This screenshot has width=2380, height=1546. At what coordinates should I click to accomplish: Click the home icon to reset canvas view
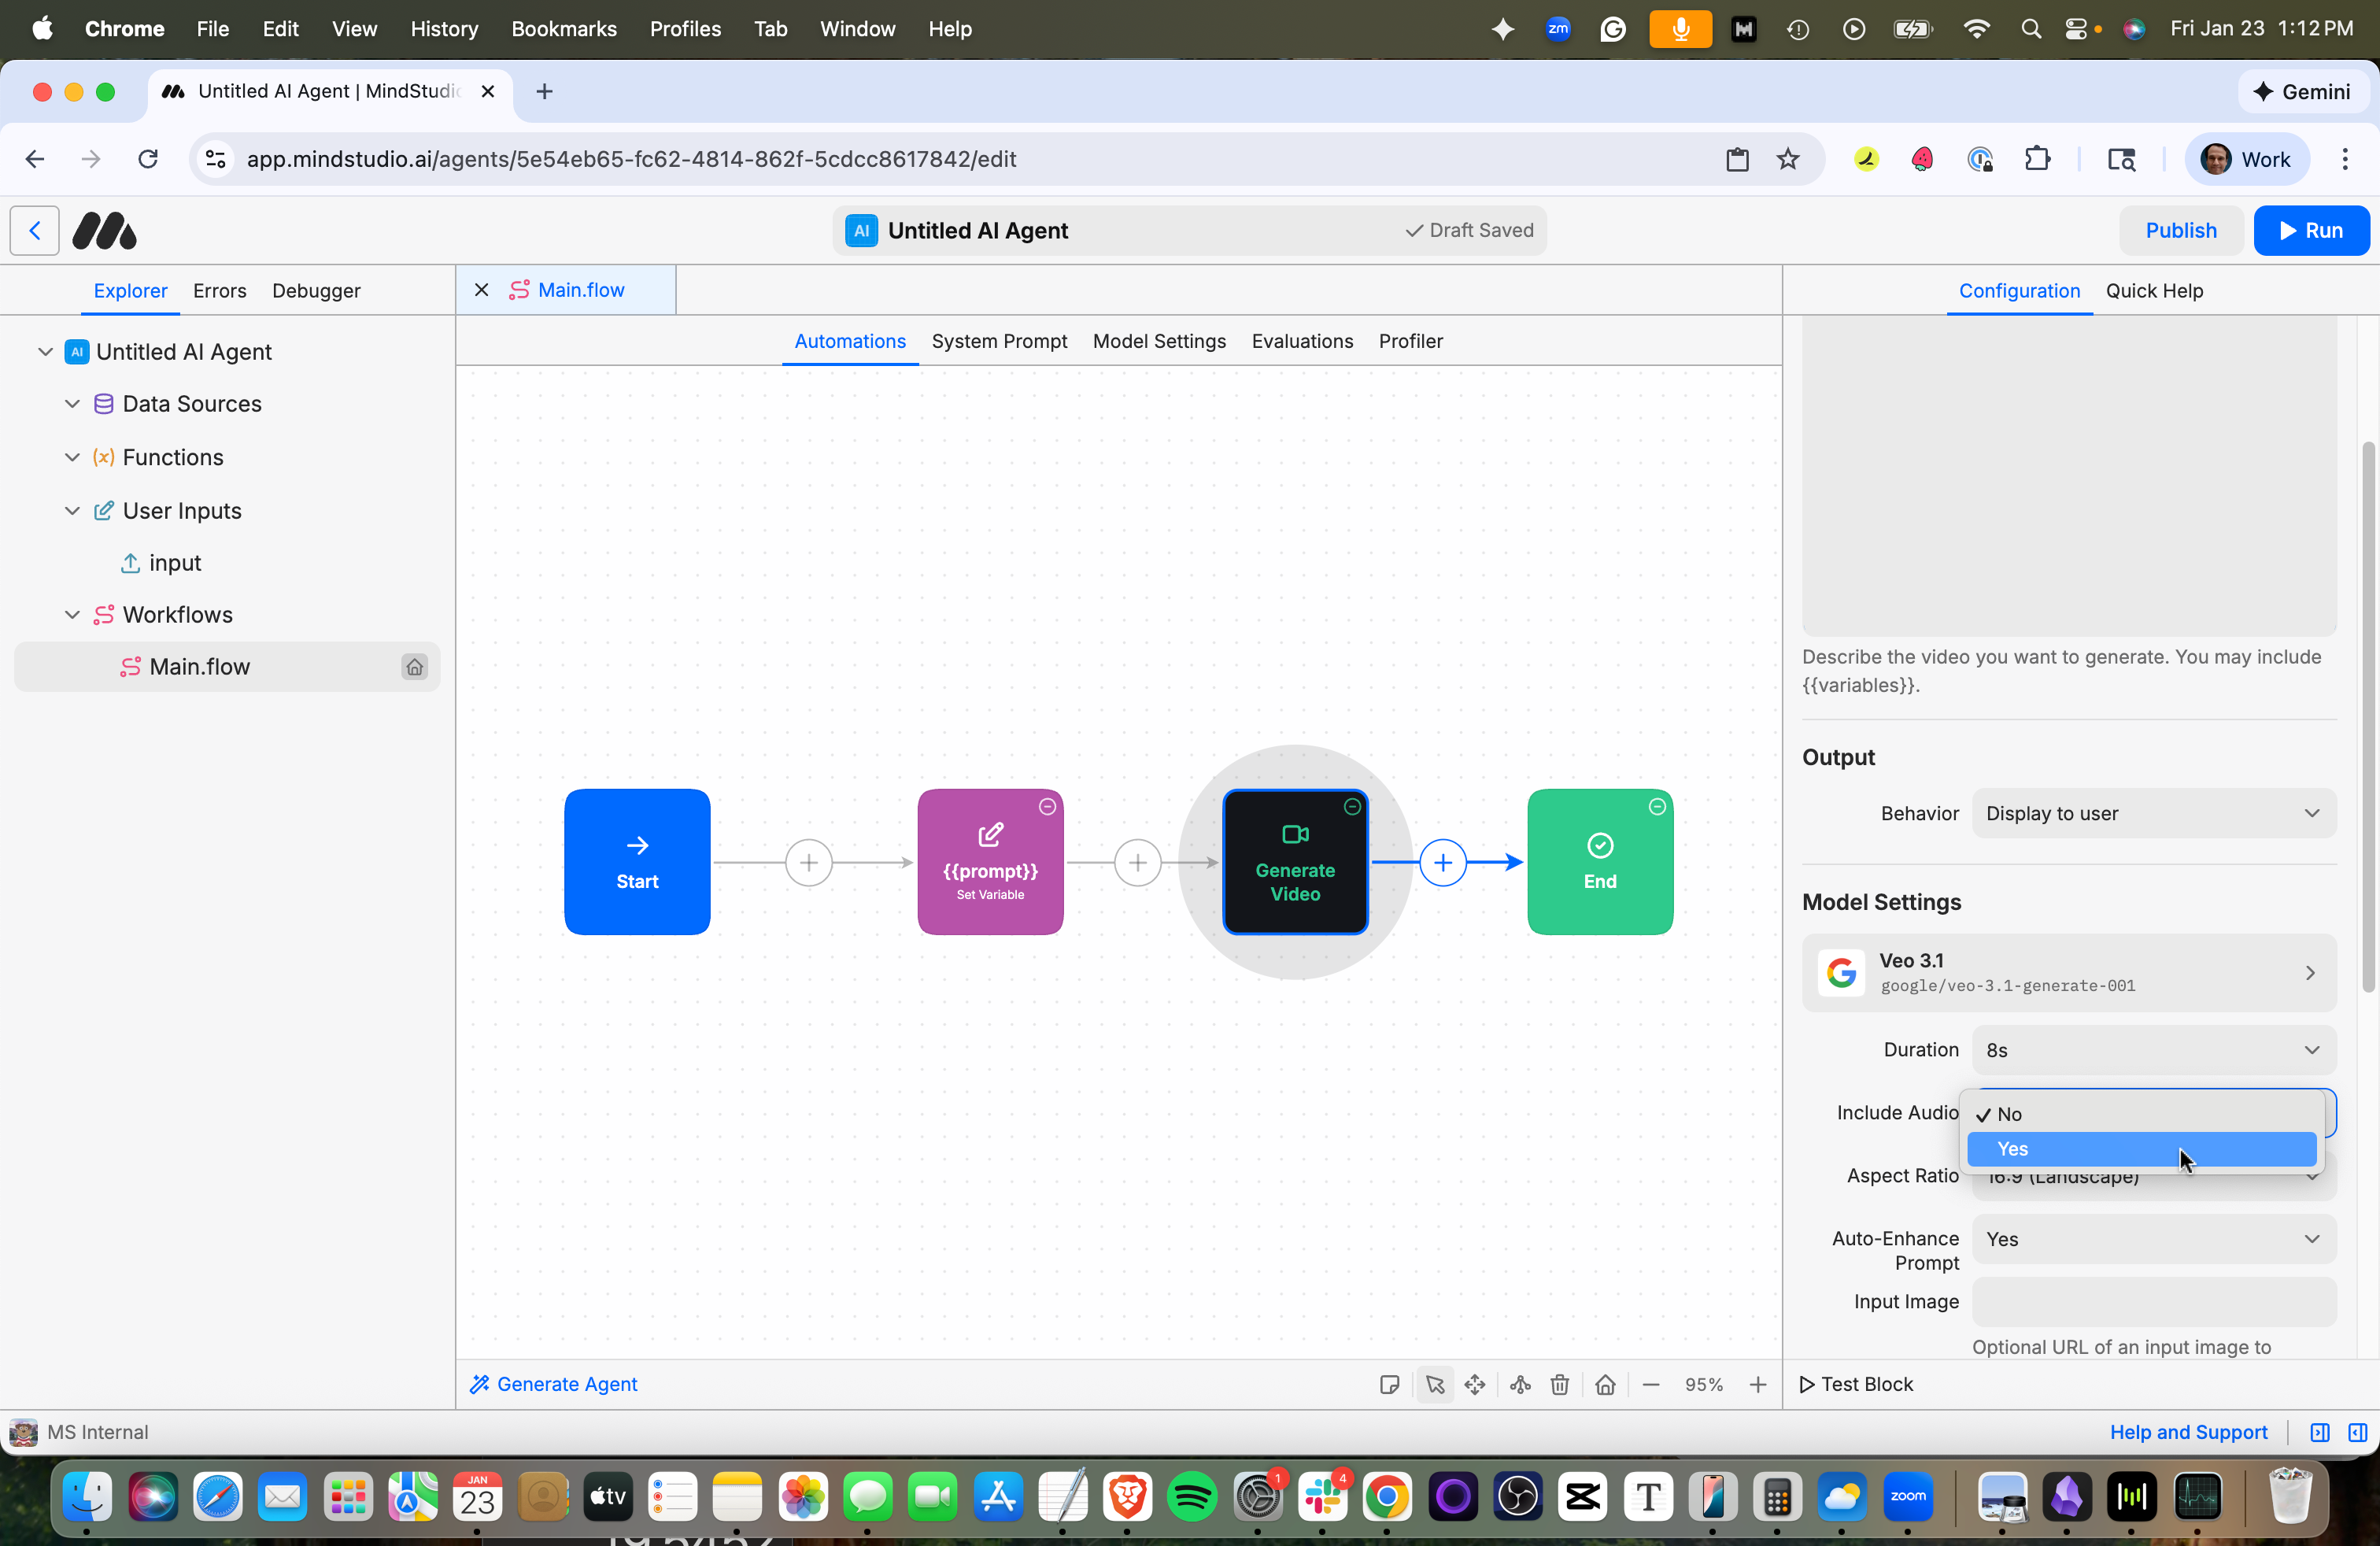click(1605, 1384)
